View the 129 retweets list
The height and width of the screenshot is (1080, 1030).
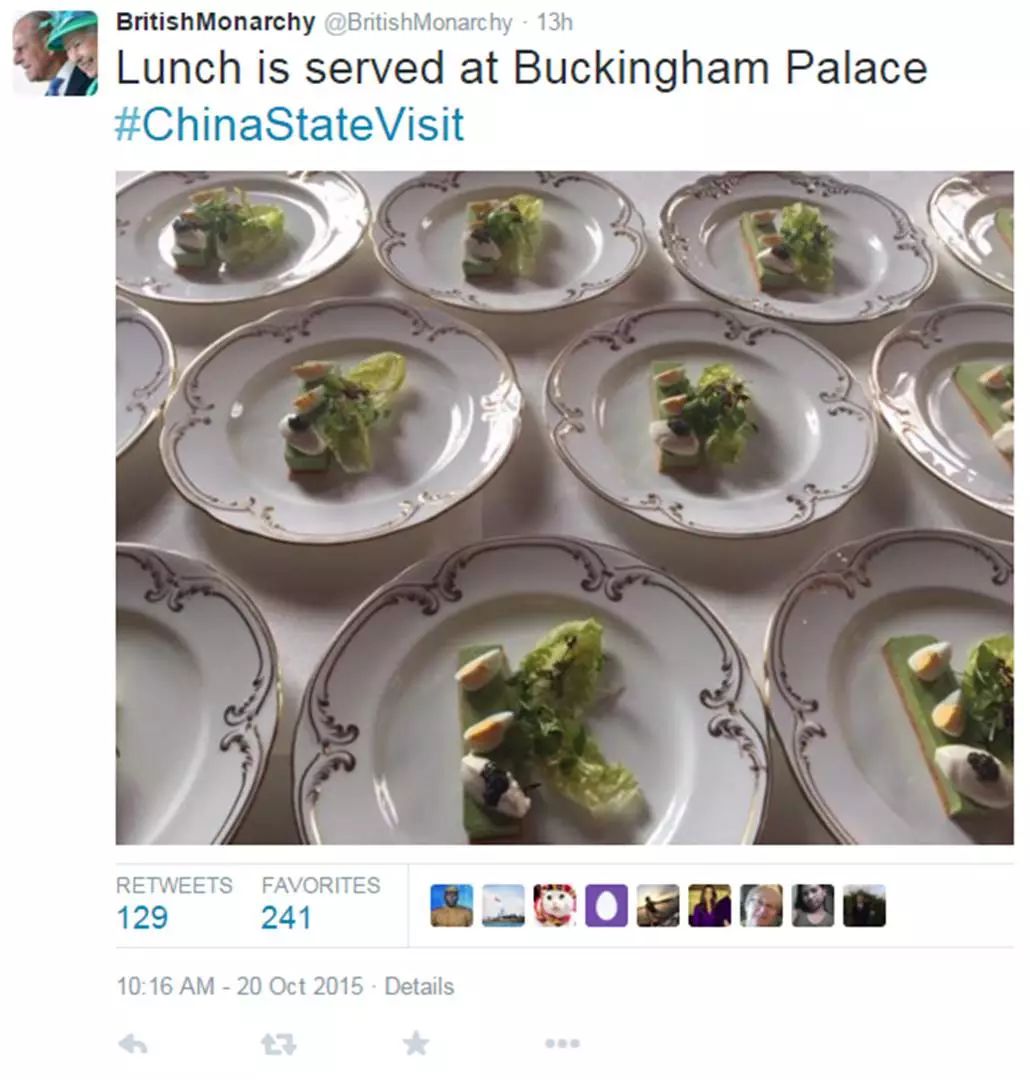click(174, 904)
